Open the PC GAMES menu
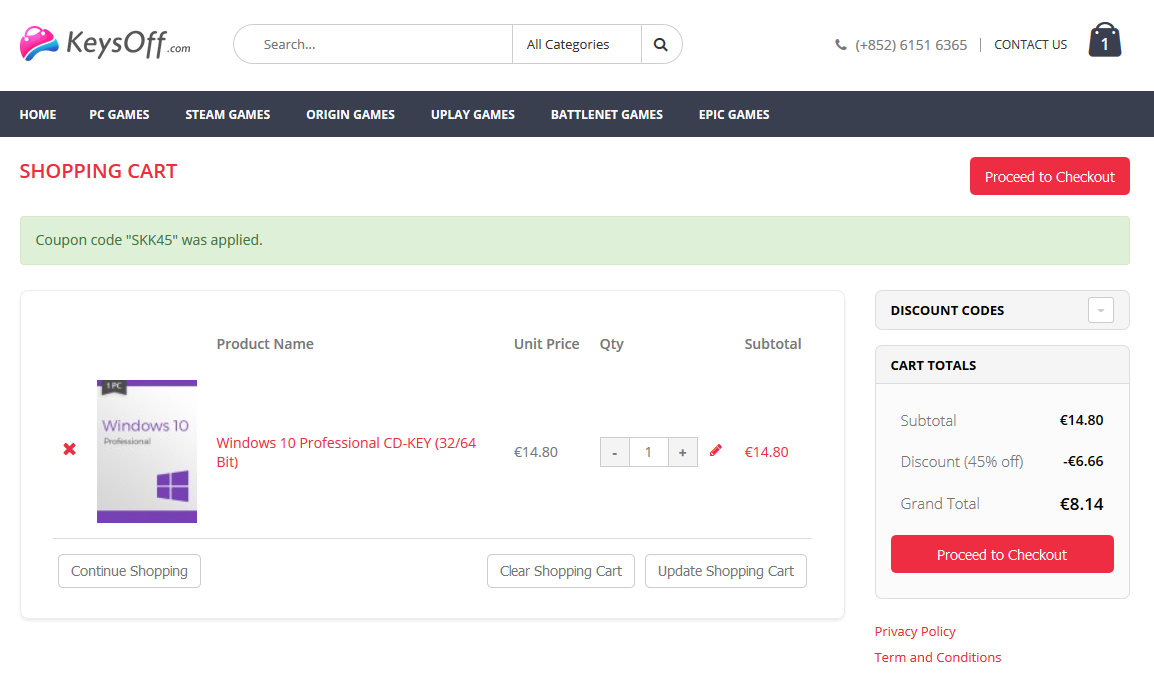 (119, 115)
